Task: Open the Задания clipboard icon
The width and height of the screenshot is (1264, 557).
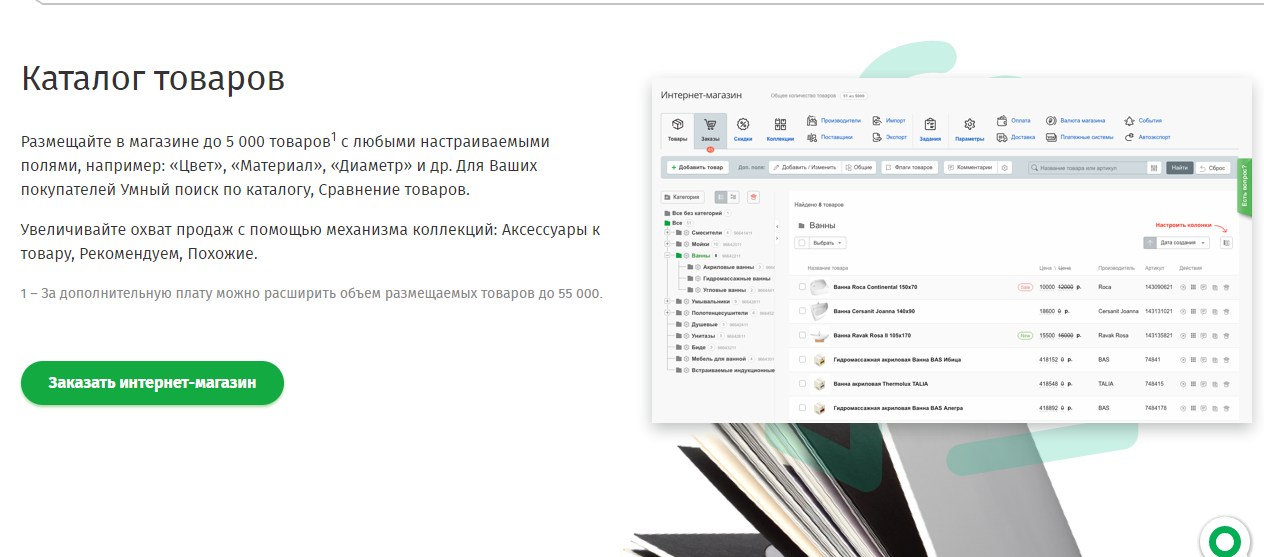Action: (x=930, y=128)
